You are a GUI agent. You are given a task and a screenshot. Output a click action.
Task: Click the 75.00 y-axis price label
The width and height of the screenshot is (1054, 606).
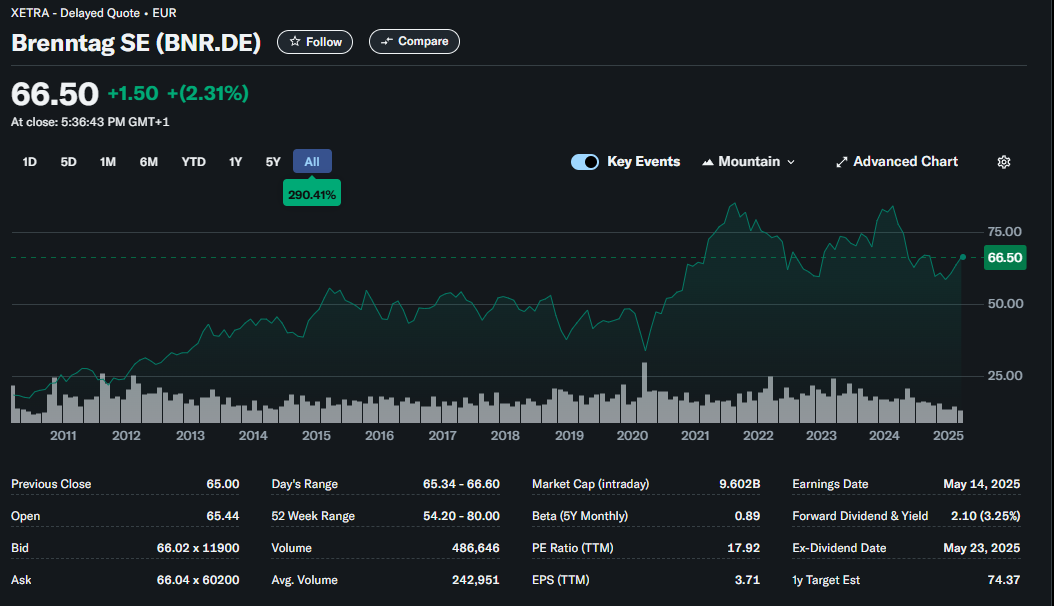[1004, 232]
